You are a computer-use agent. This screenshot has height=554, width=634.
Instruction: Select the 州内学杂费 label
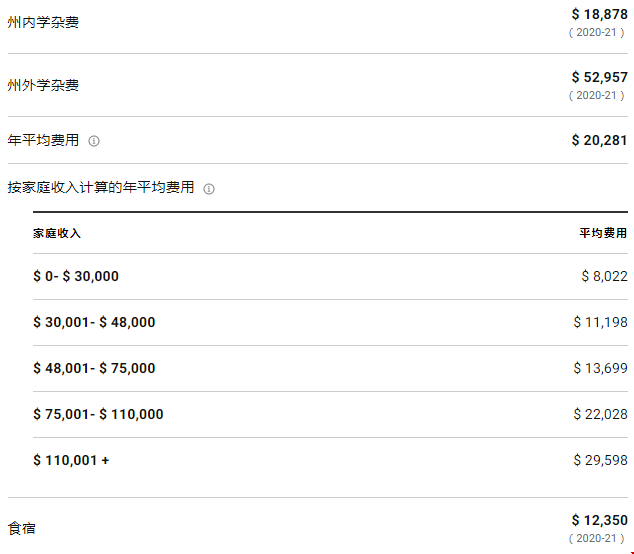43,22
